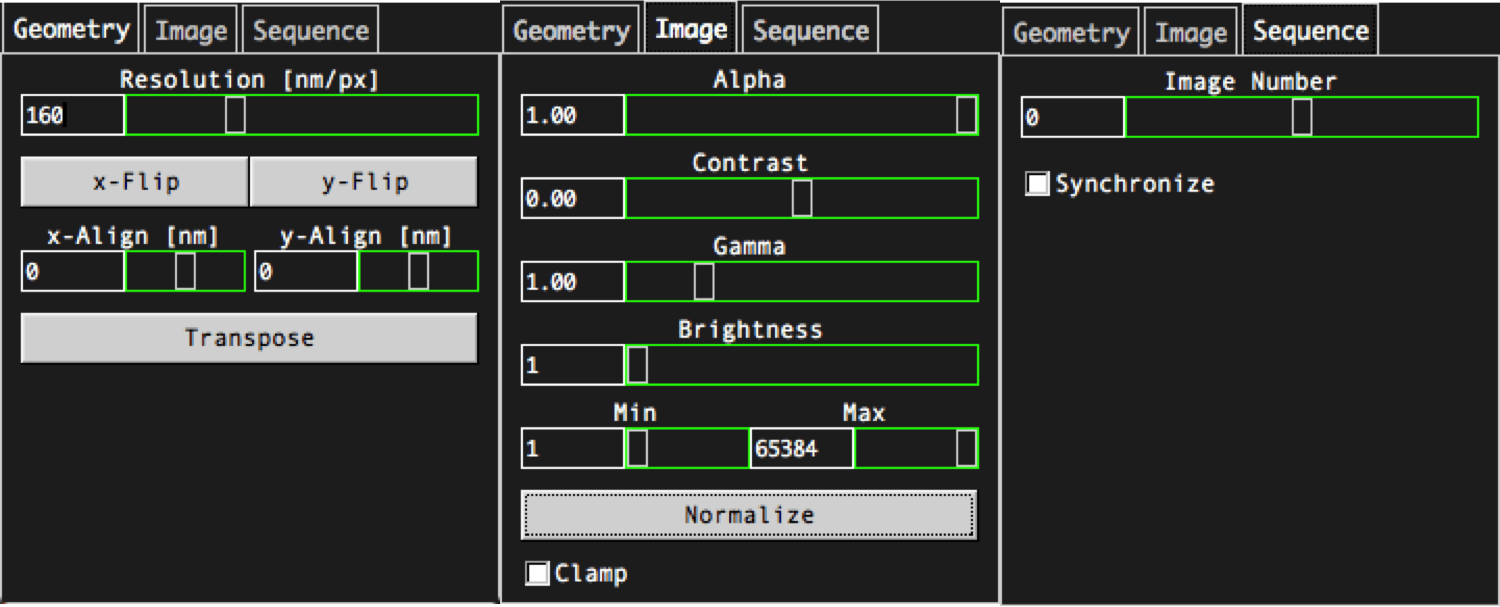Click the Image Number slider handle
The height and width of the screenshot is (607, 1500).
pos(1301,117)
